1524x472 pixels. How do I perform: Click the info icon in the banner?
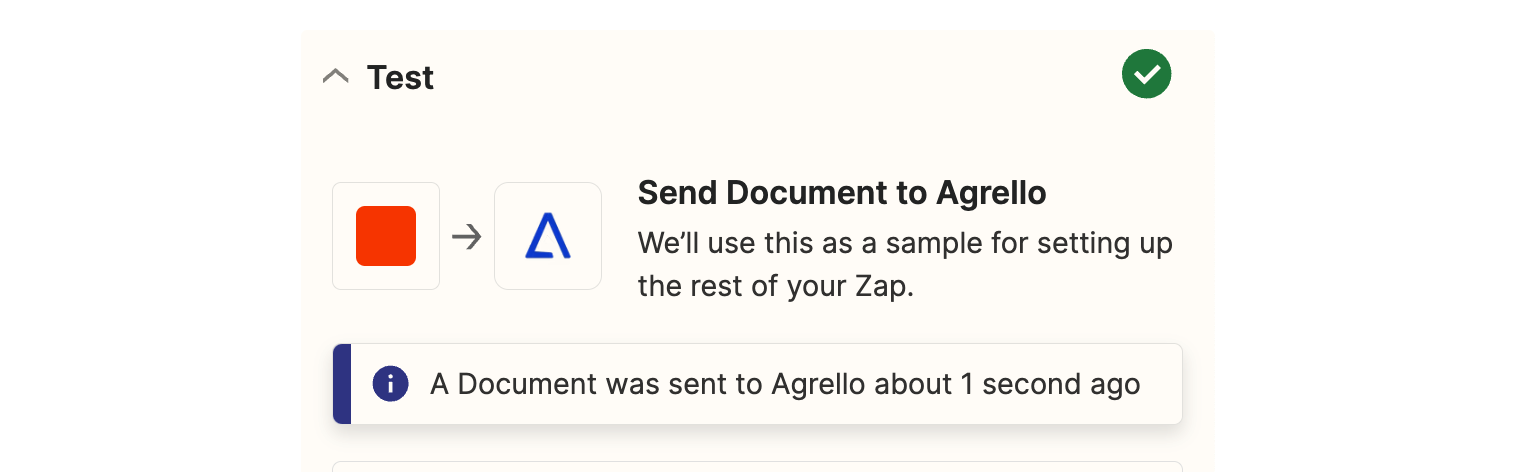coord(390,384)
